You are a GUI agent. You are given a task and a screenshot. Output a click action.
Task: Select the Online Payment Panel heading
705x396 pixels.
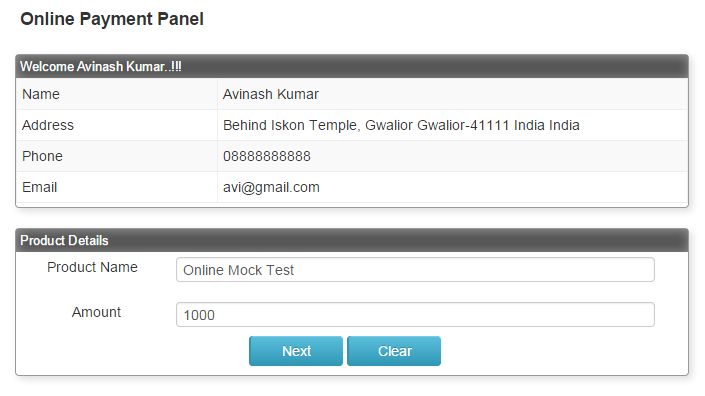point(112,19)
